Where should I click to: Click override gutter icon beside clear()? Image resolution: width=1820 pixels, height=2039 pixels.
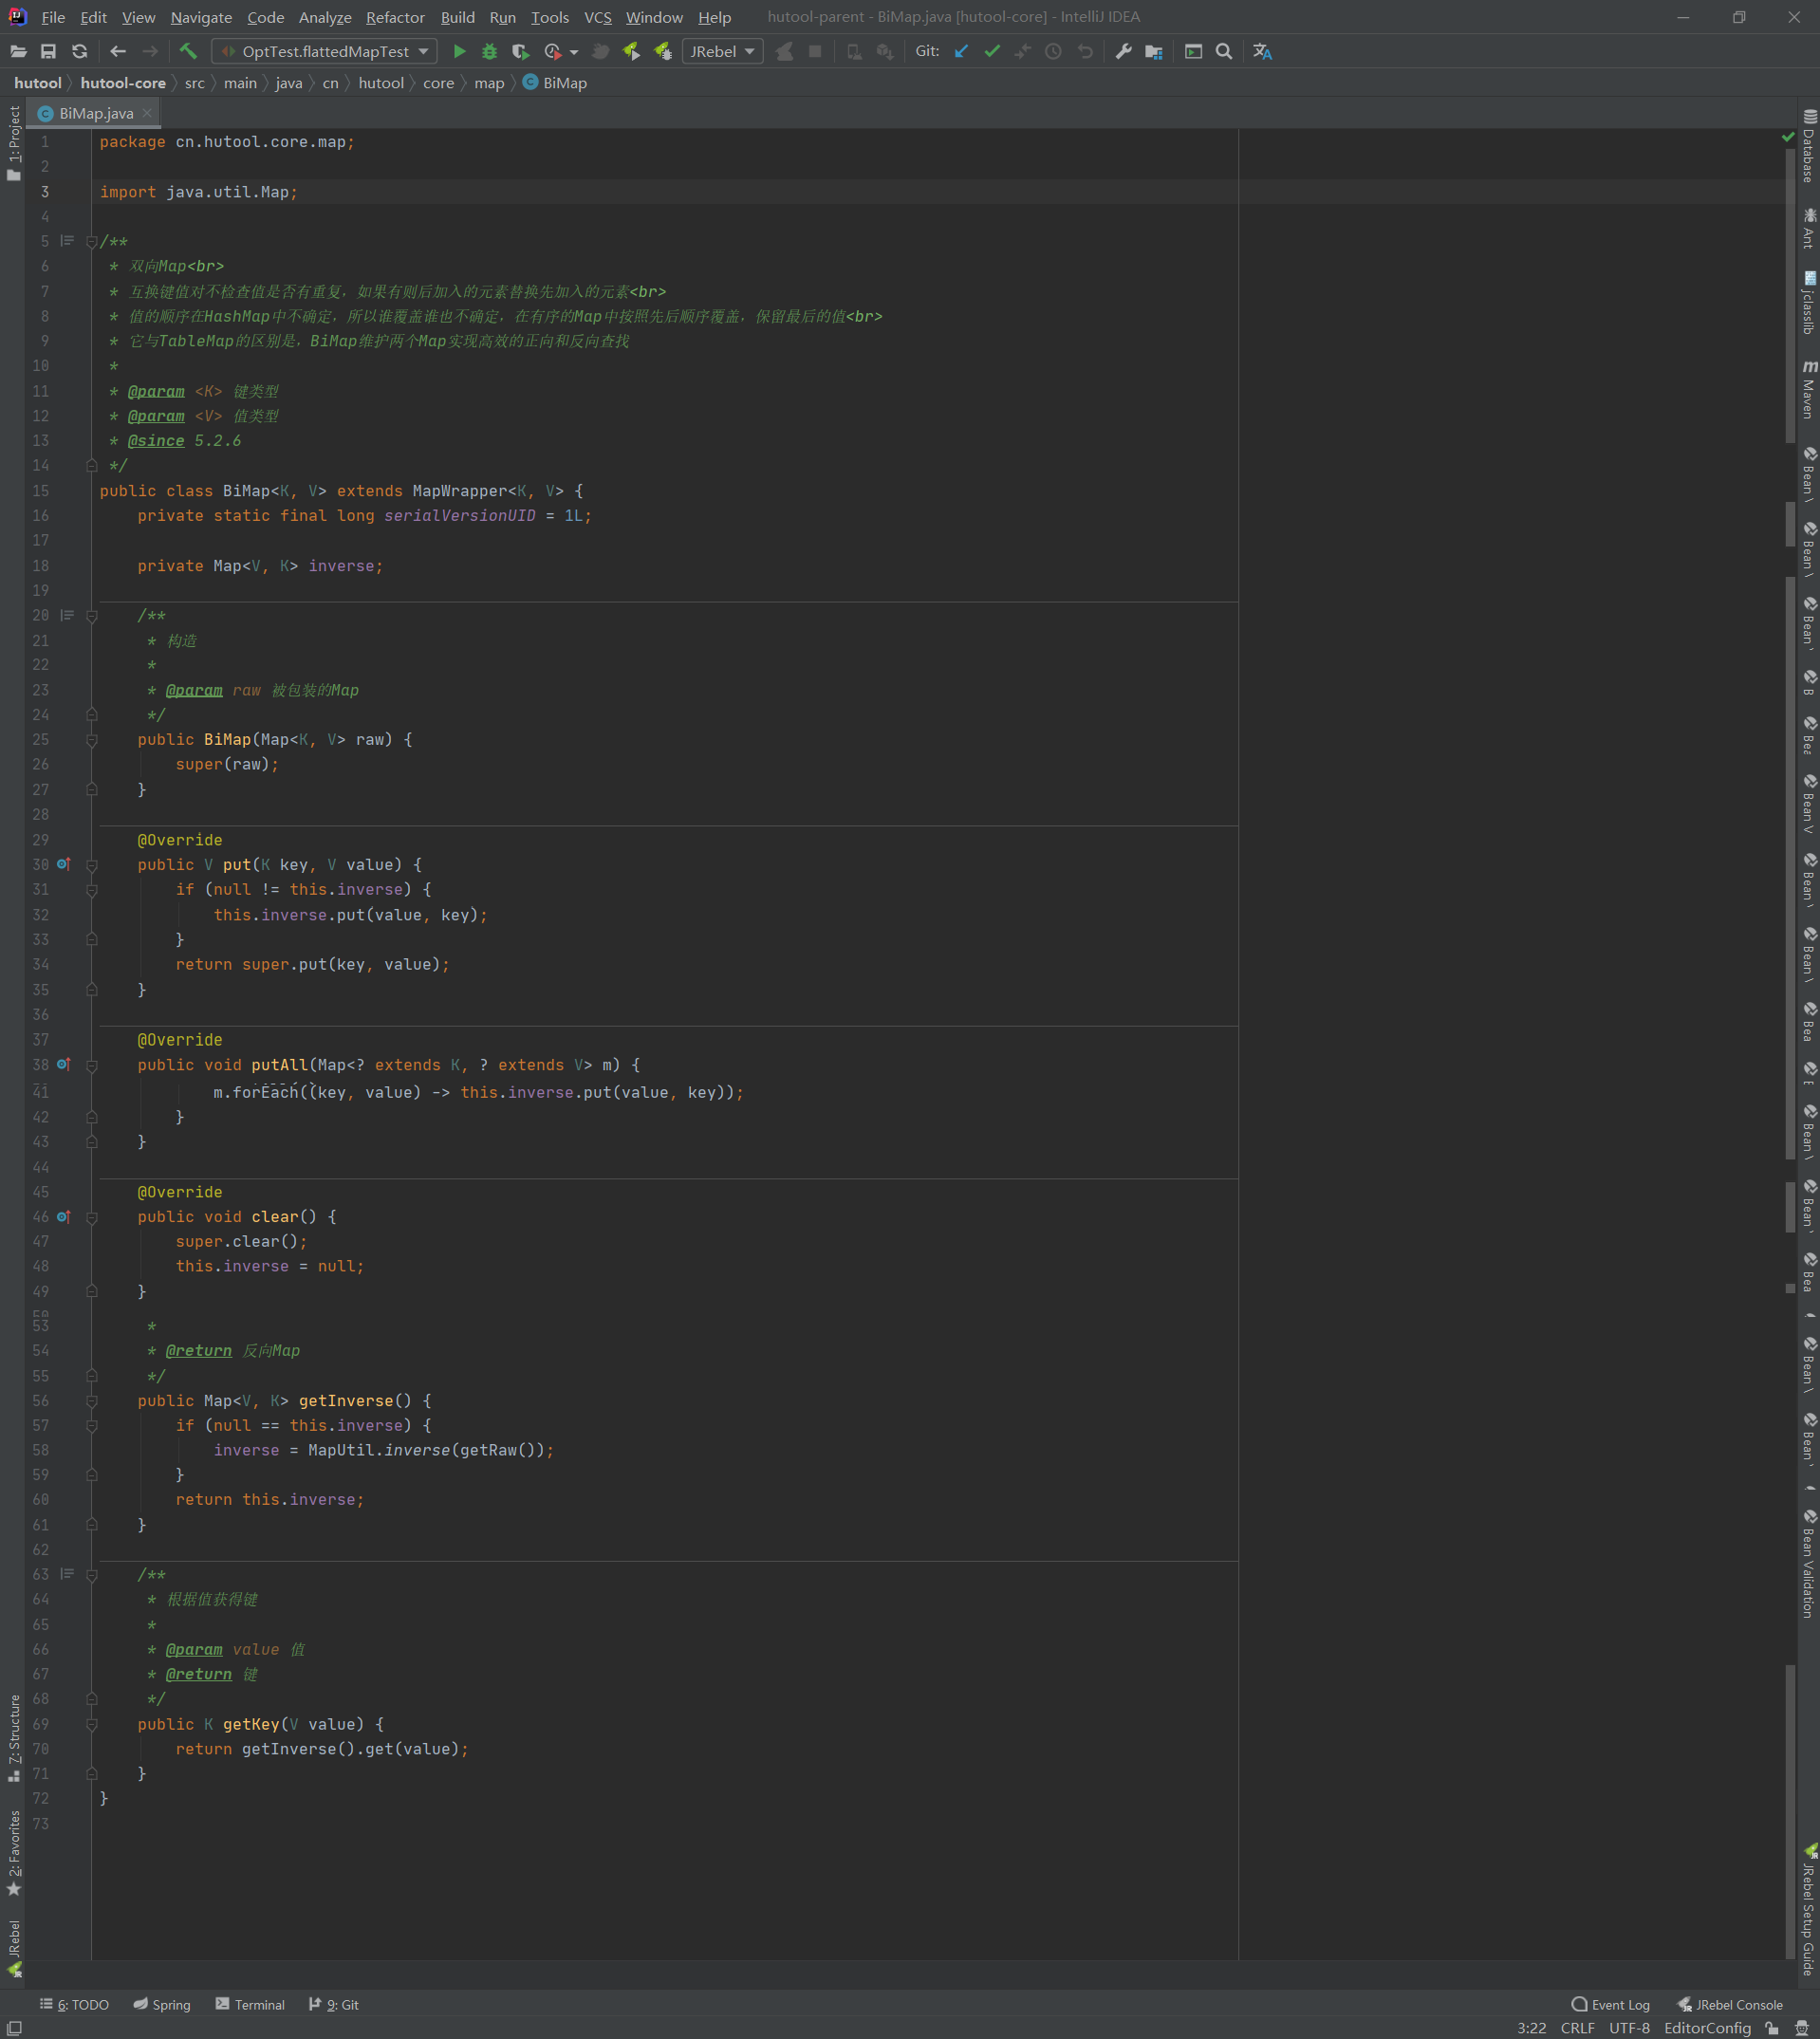64,1216
